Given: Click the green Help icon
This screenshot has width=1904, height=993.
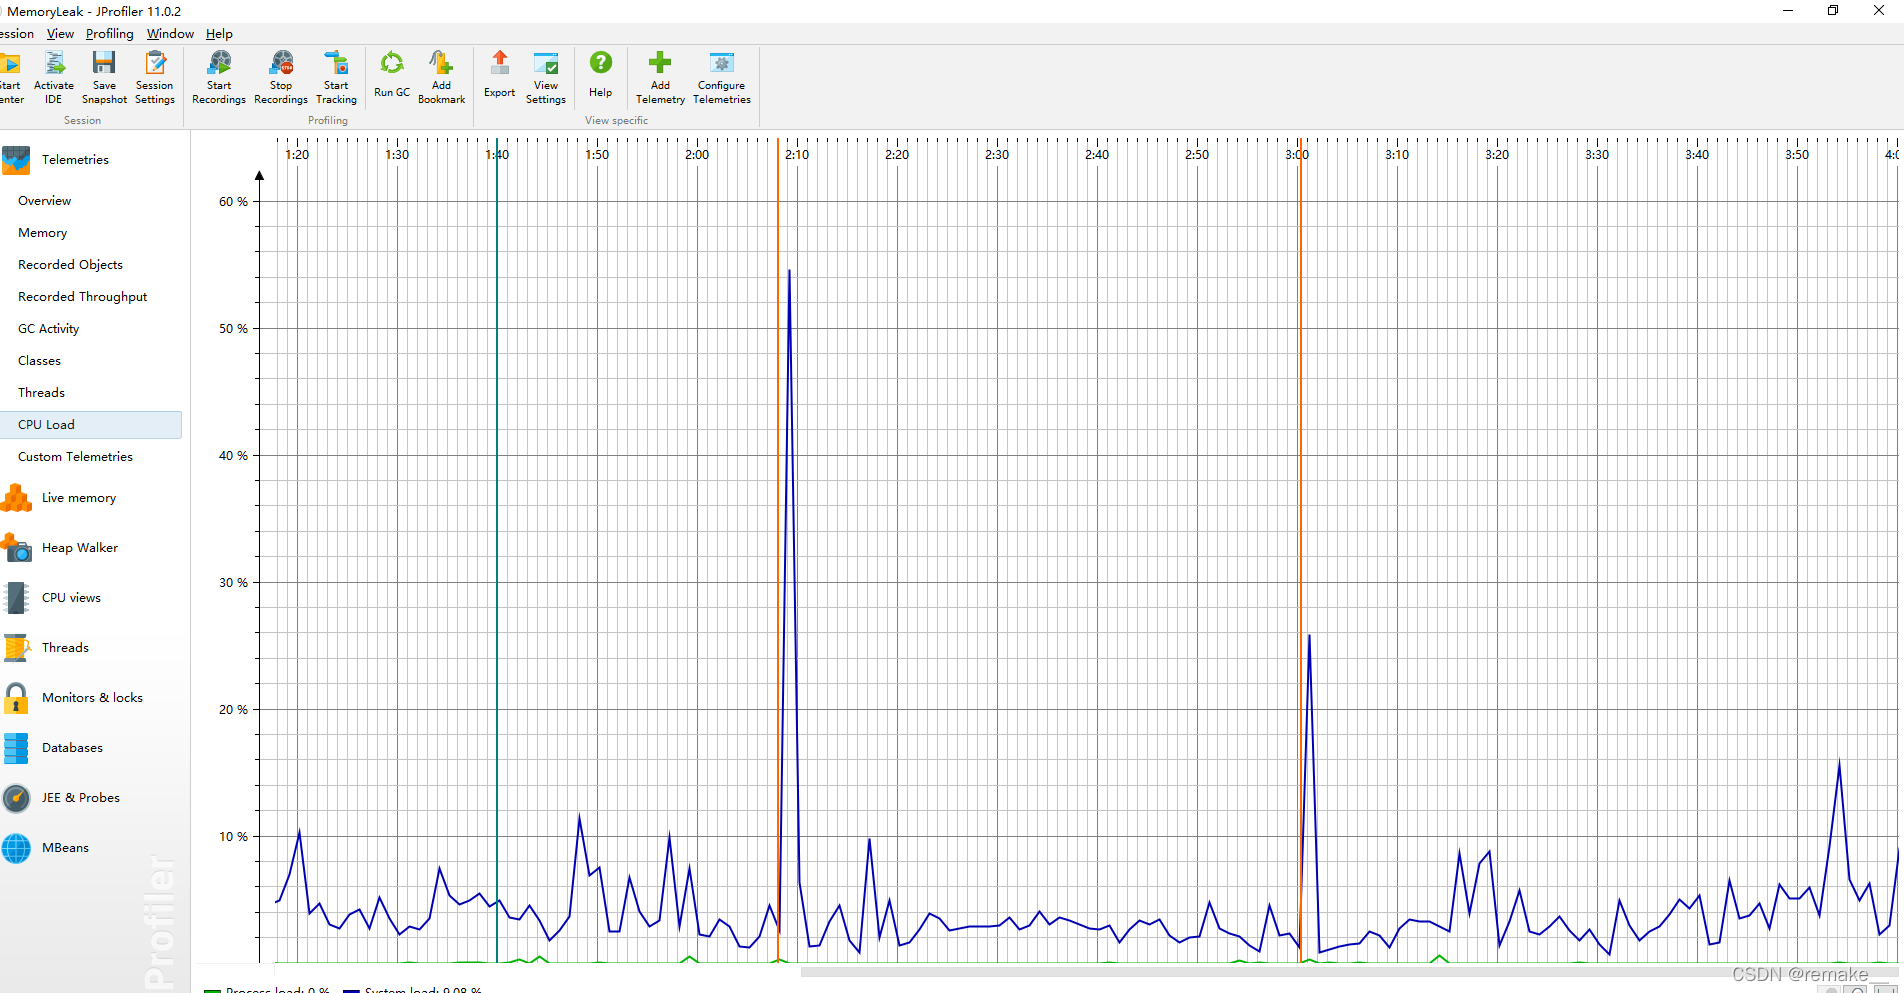Looking at the screenshot, I should point(600,63).
